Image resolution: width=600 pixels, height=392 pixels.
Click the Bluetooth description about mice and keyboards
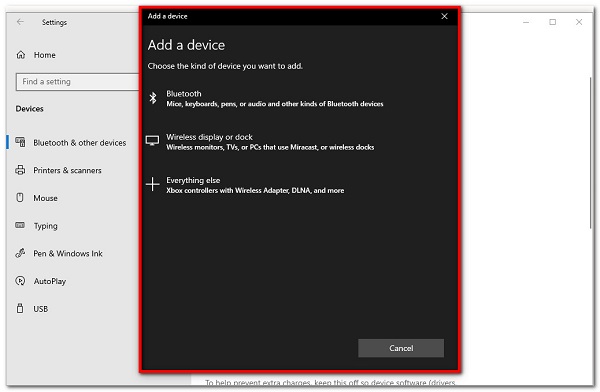click(x=275, y=104)
